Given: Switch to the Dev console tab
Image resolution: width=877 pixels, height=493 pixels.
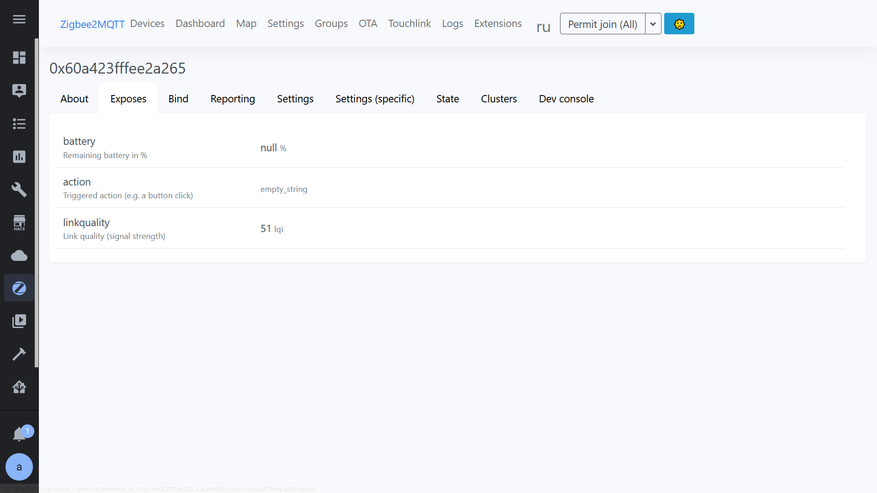Looking at the screenshot, I should click(x=566, y=99).
